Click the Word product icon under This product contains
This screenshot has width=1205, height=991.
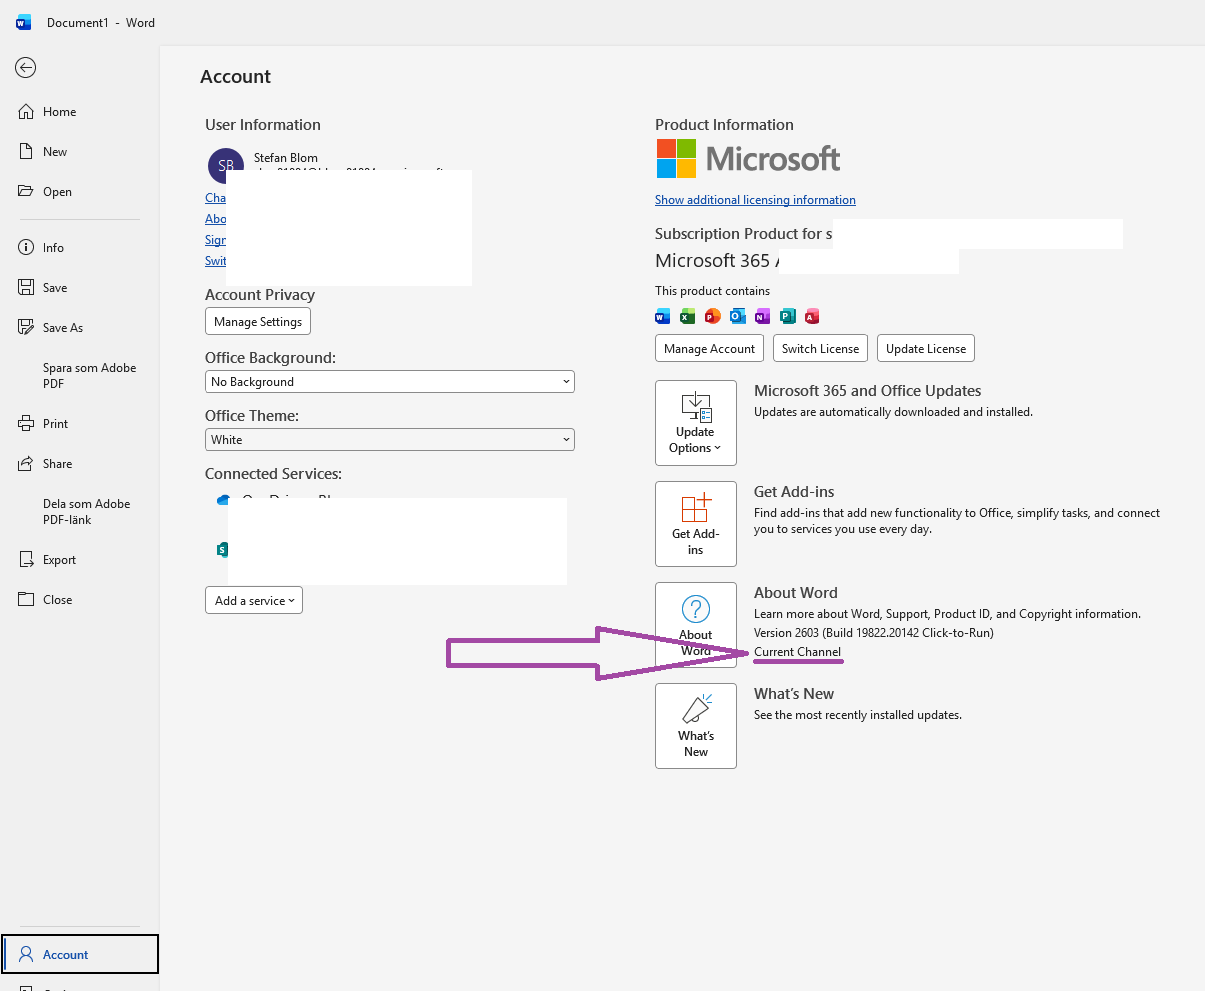(x=662, y=317)
